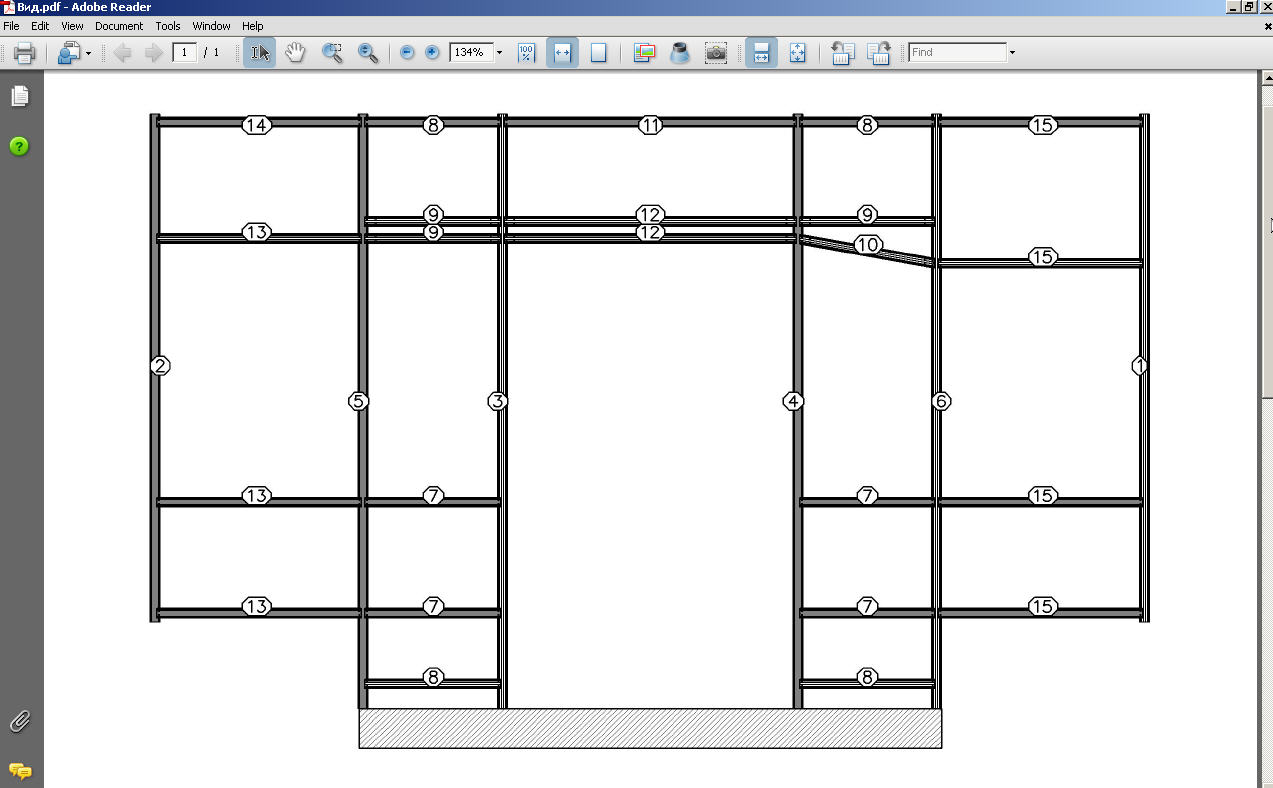Click the Zoom Out minus button

(407, 52)
